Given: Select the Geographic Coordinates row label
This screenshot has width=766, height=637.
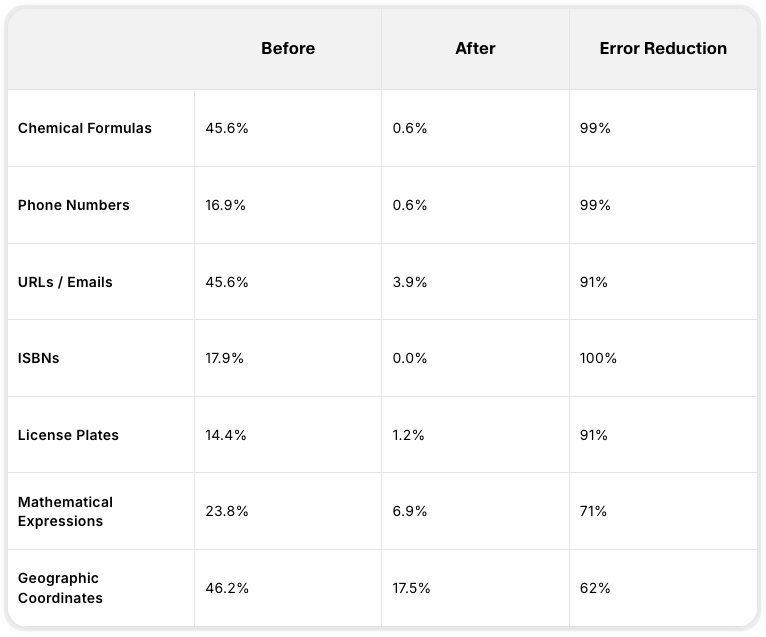Looking at the screenshot, I should point(60,588).
